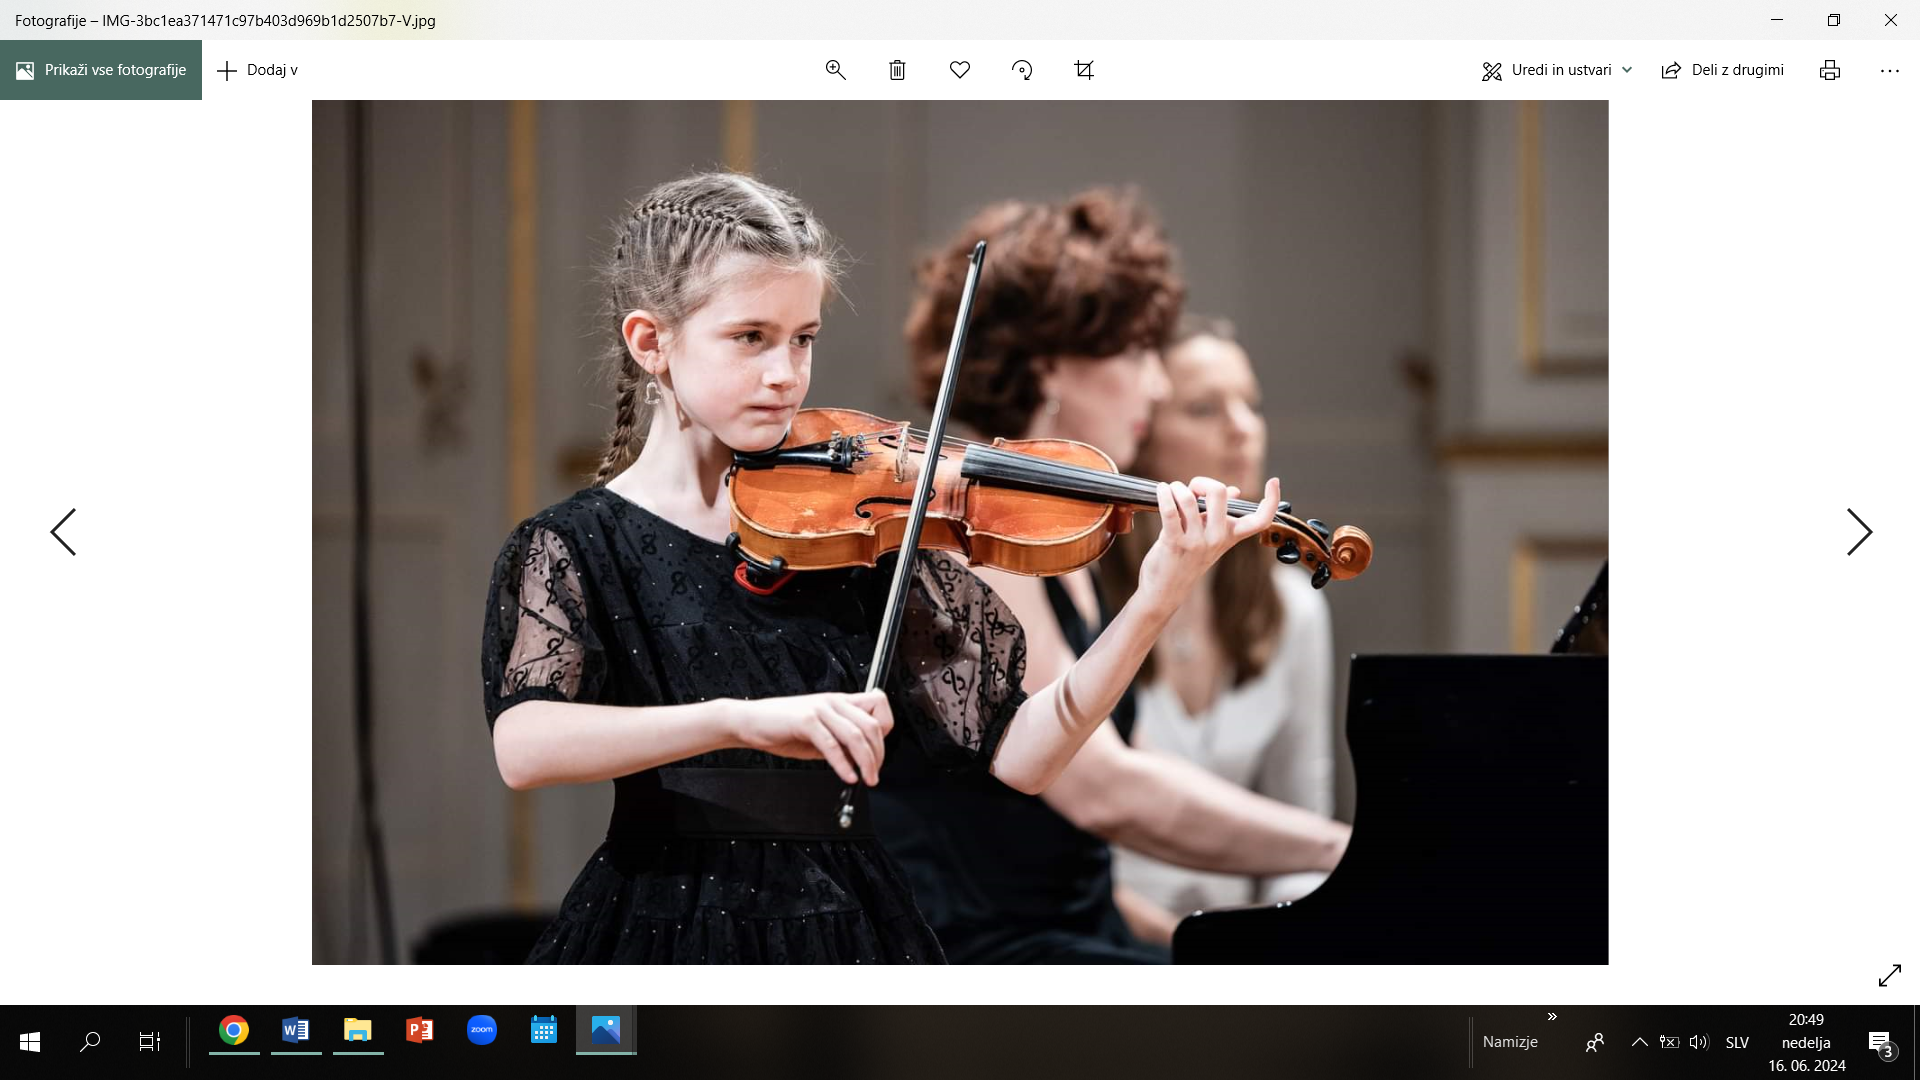The image size is (1920, 1080).
Task: Click the 'Namizje' desktop toolbar
Action: (1510, 1042)
